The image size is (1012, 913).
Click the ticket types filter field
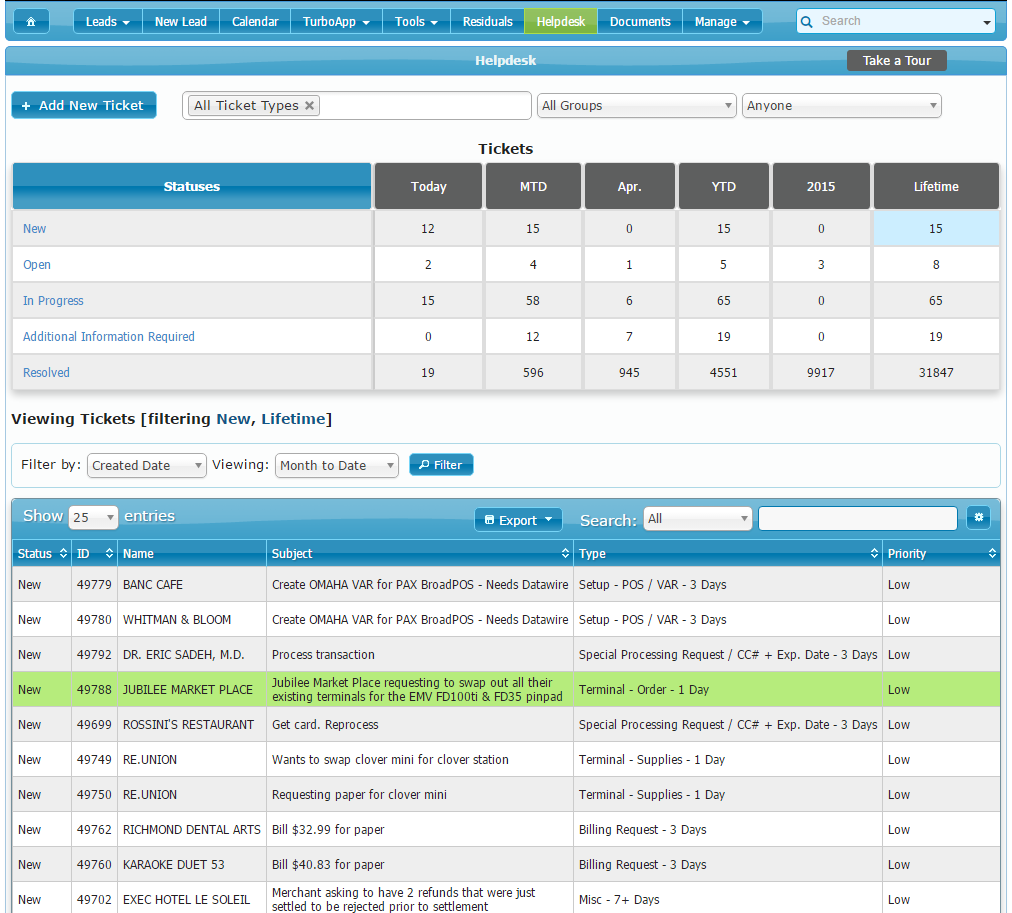point(357,105)
